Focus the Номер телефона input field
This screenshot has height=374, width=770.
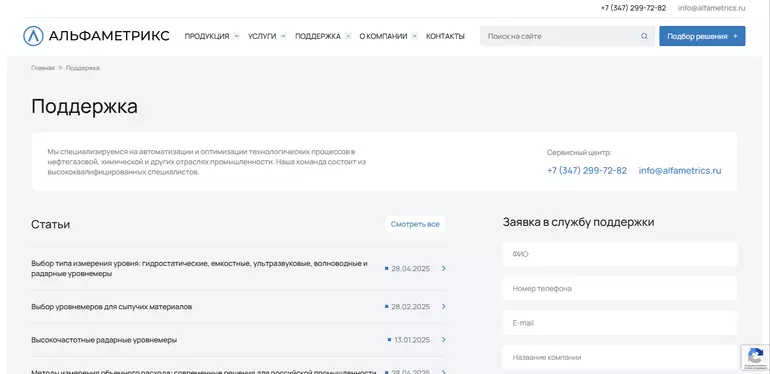coord(620,289)
